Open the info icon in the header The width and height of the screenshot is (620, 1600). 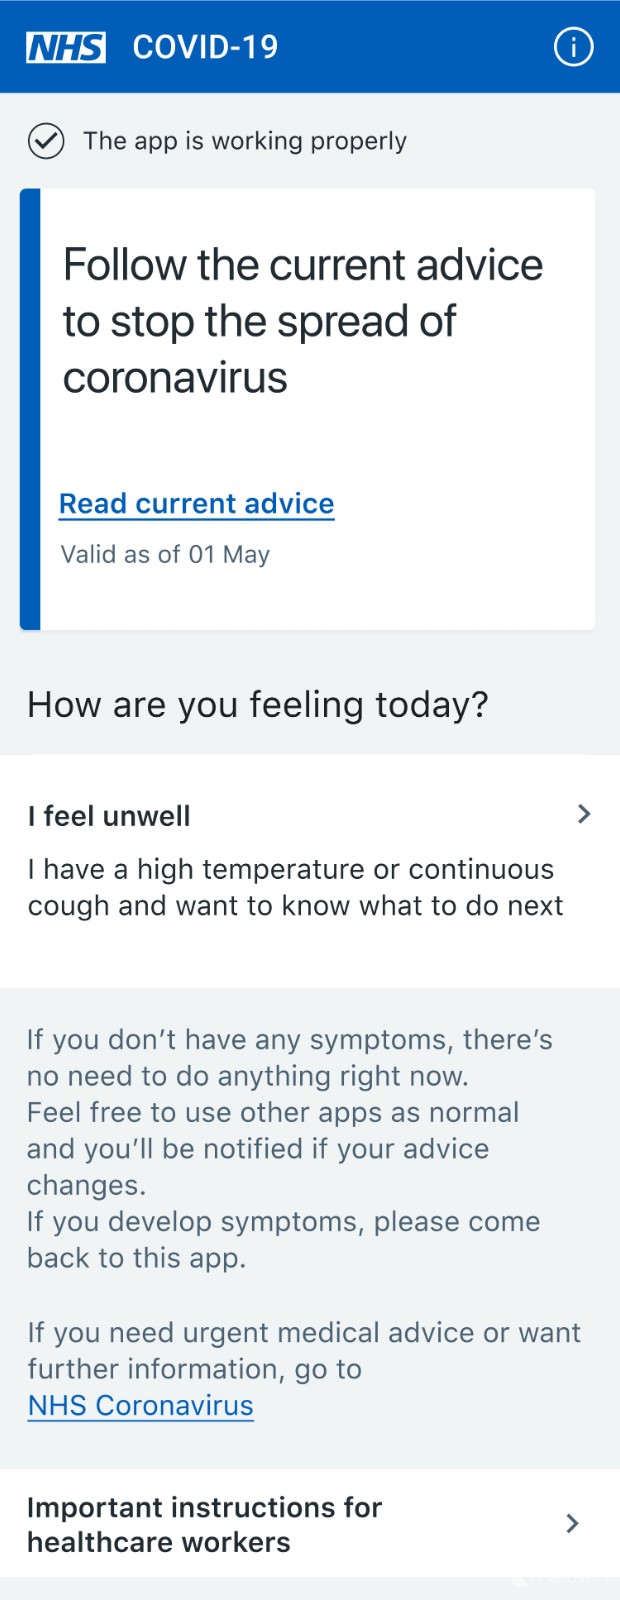(x=573, y=47)
